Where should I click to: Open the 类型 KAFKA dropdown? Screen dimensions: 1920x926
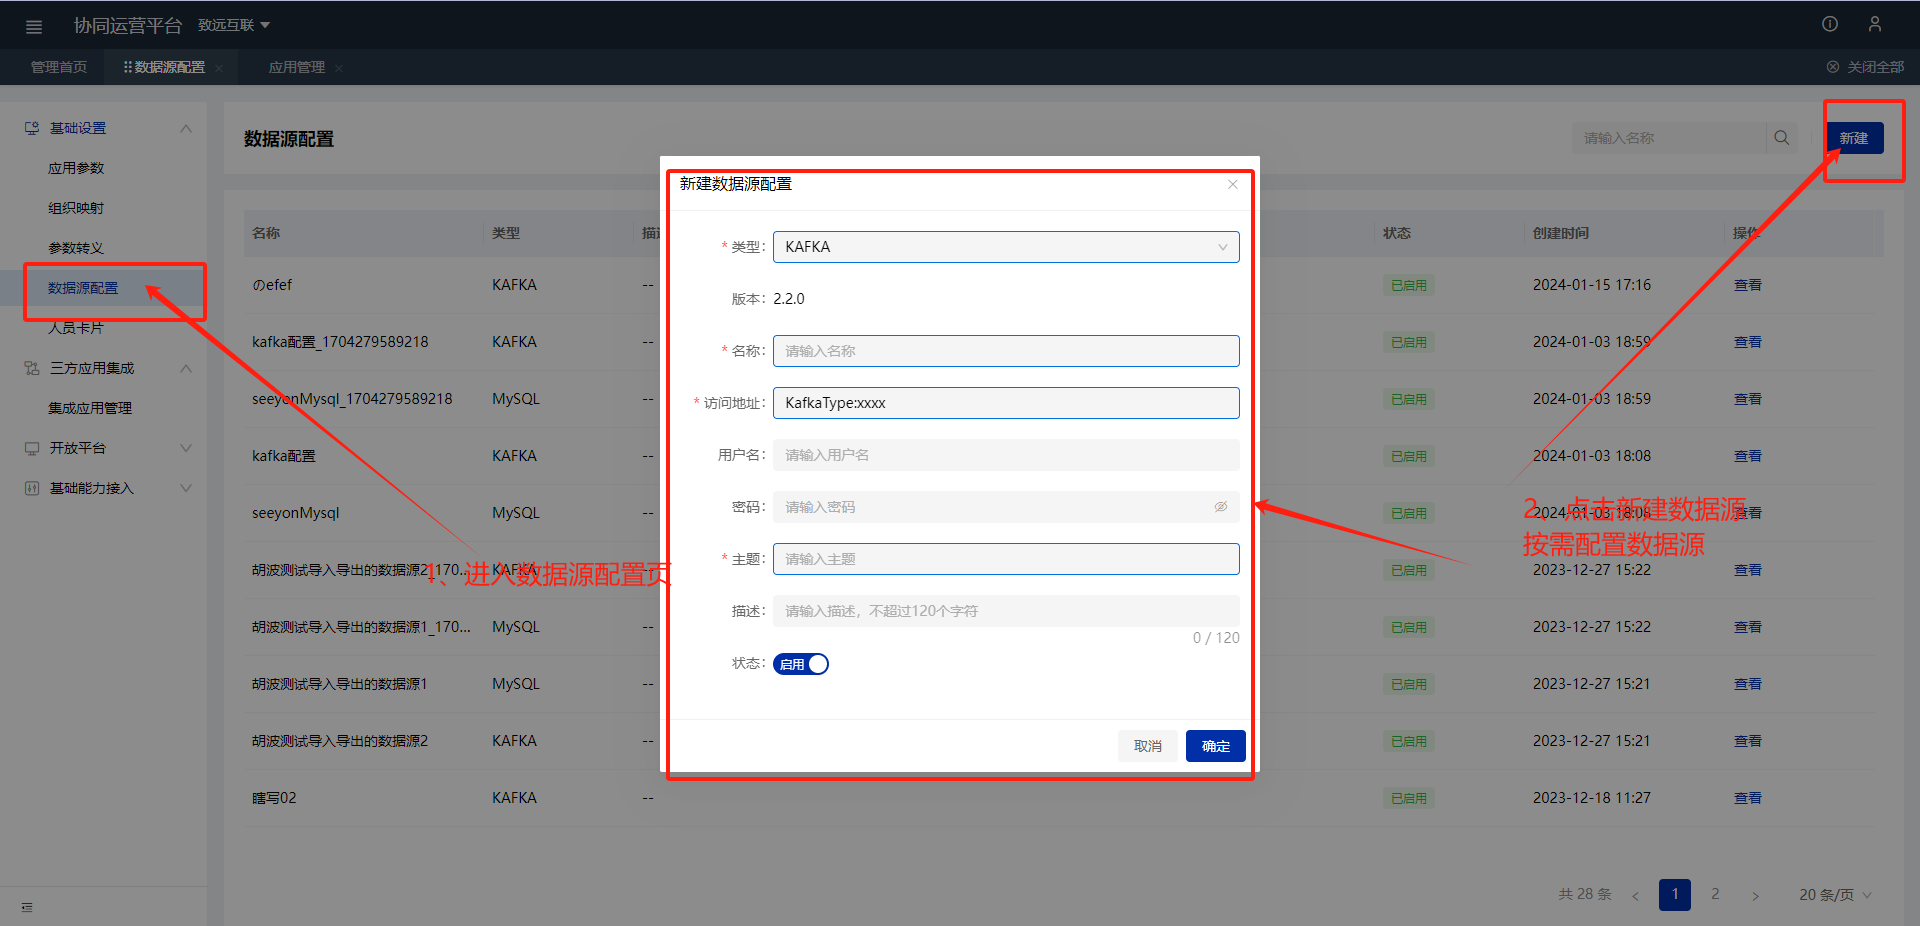pos(1006,247)
